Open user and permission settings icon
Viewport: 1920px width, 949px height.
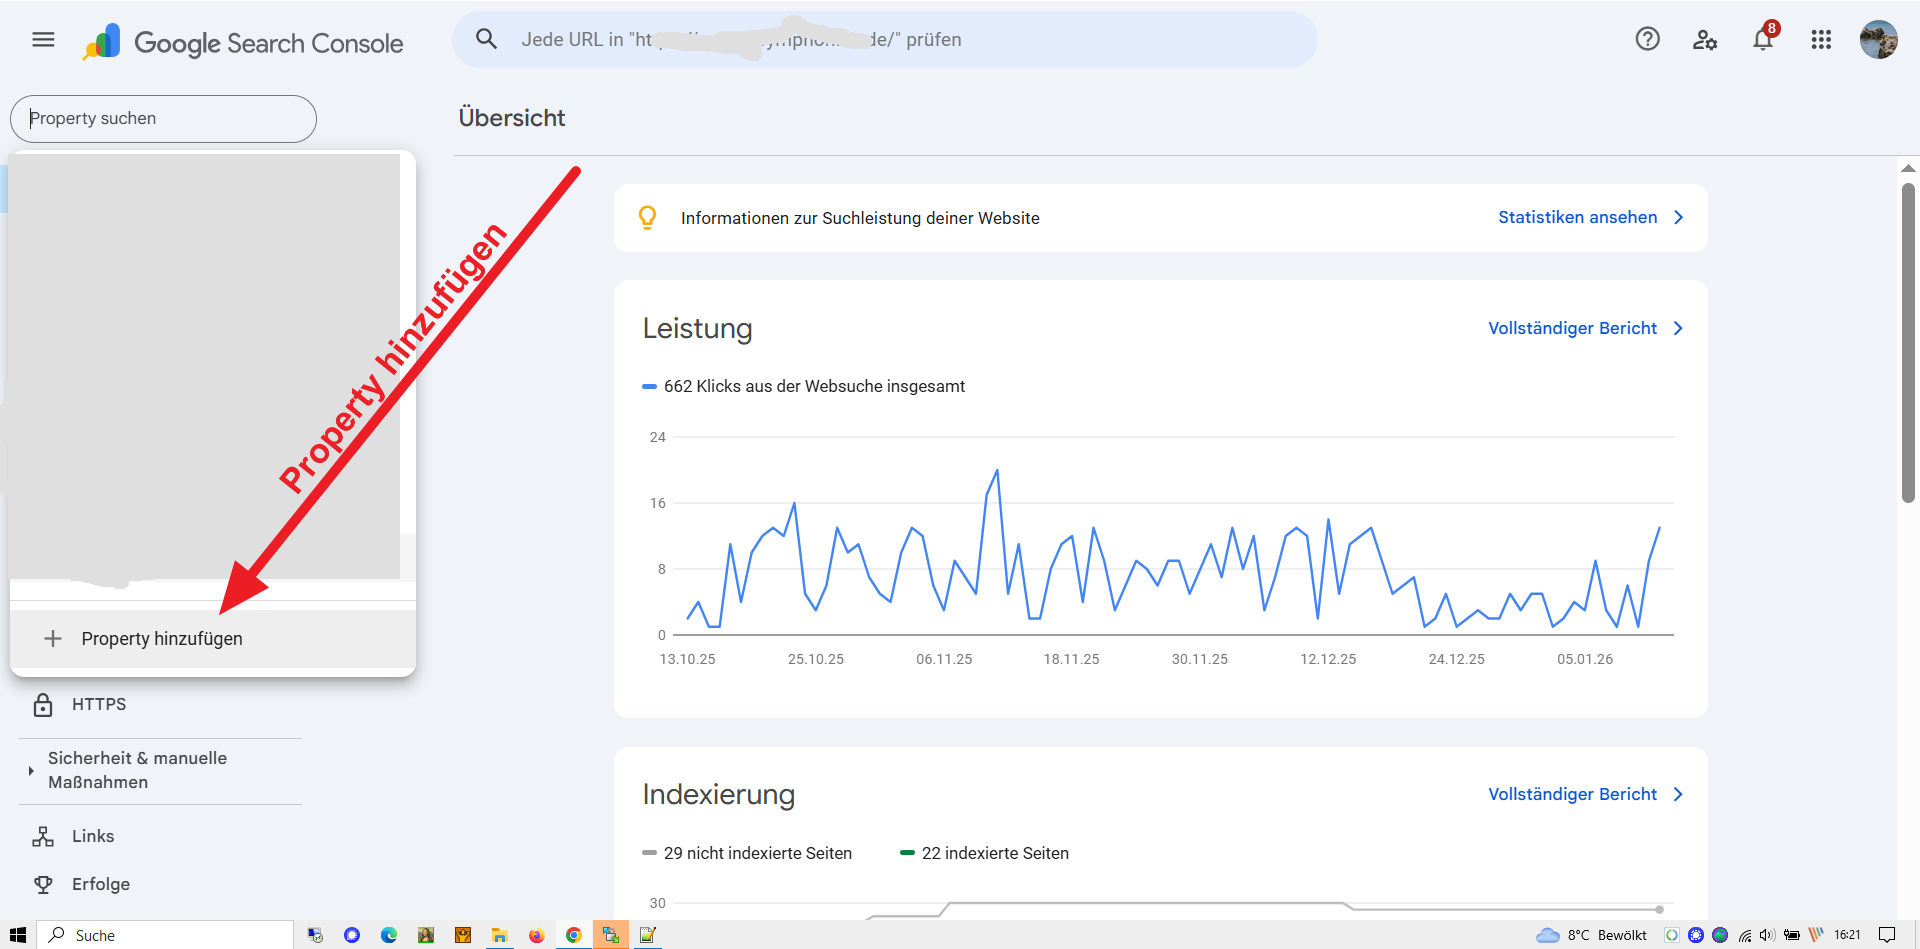click(1704, 40)
